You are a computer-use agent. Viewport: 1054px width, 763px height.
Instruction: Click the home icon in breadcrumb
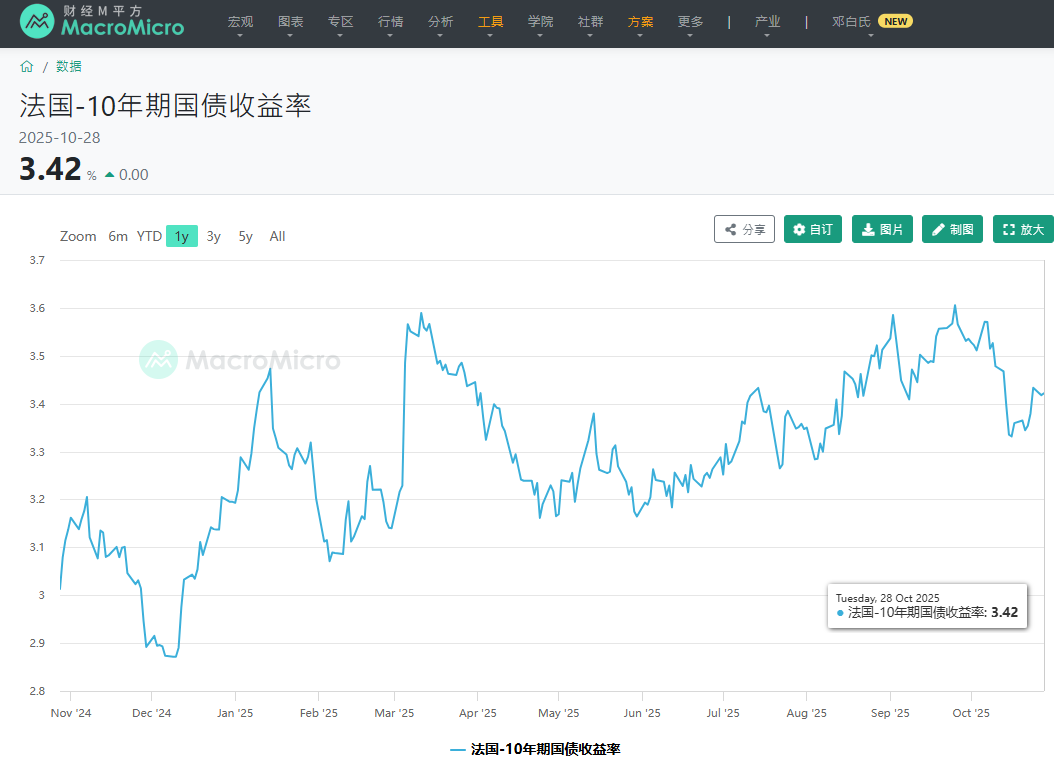[x=27, y=67]
